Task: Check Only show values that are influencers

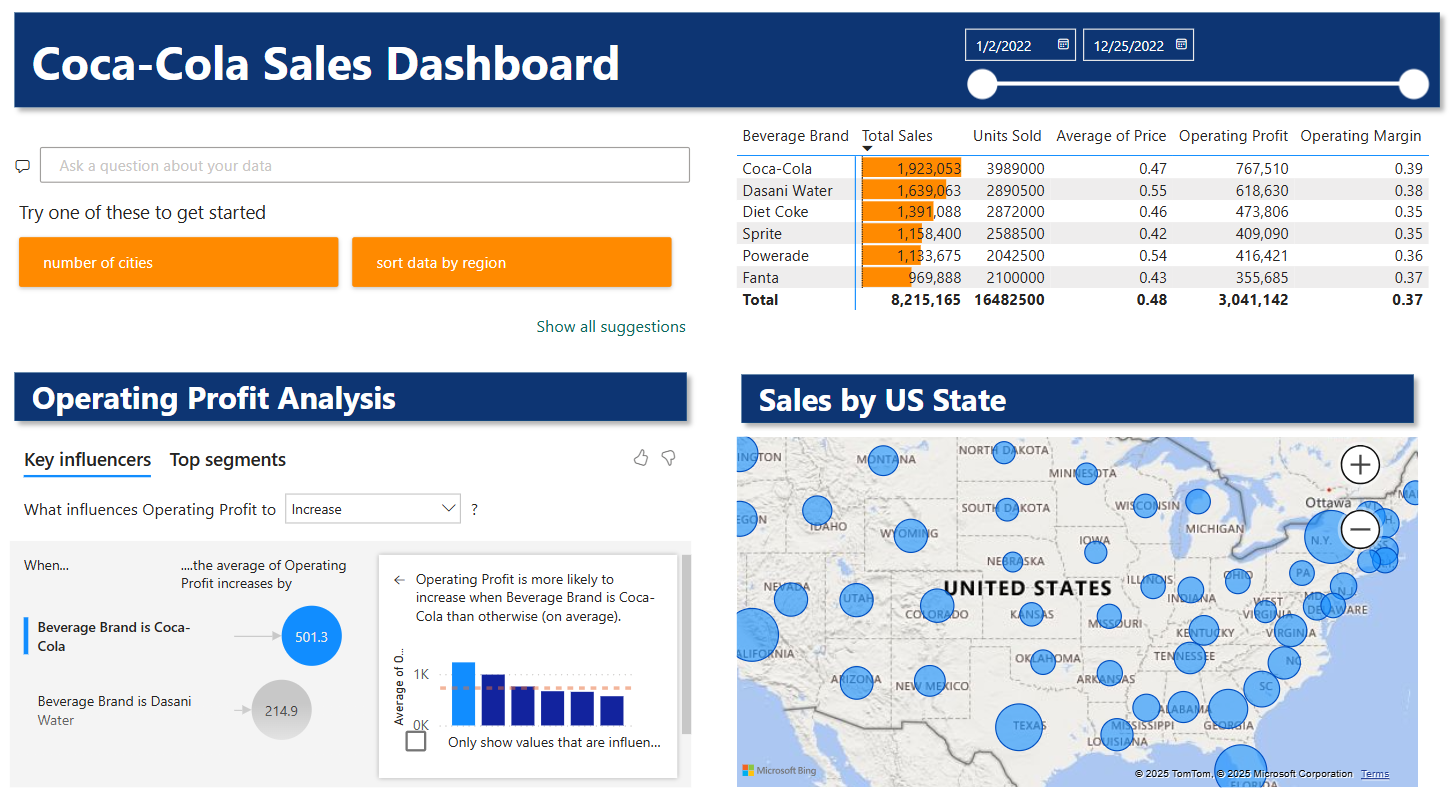Action: (416, 741)
